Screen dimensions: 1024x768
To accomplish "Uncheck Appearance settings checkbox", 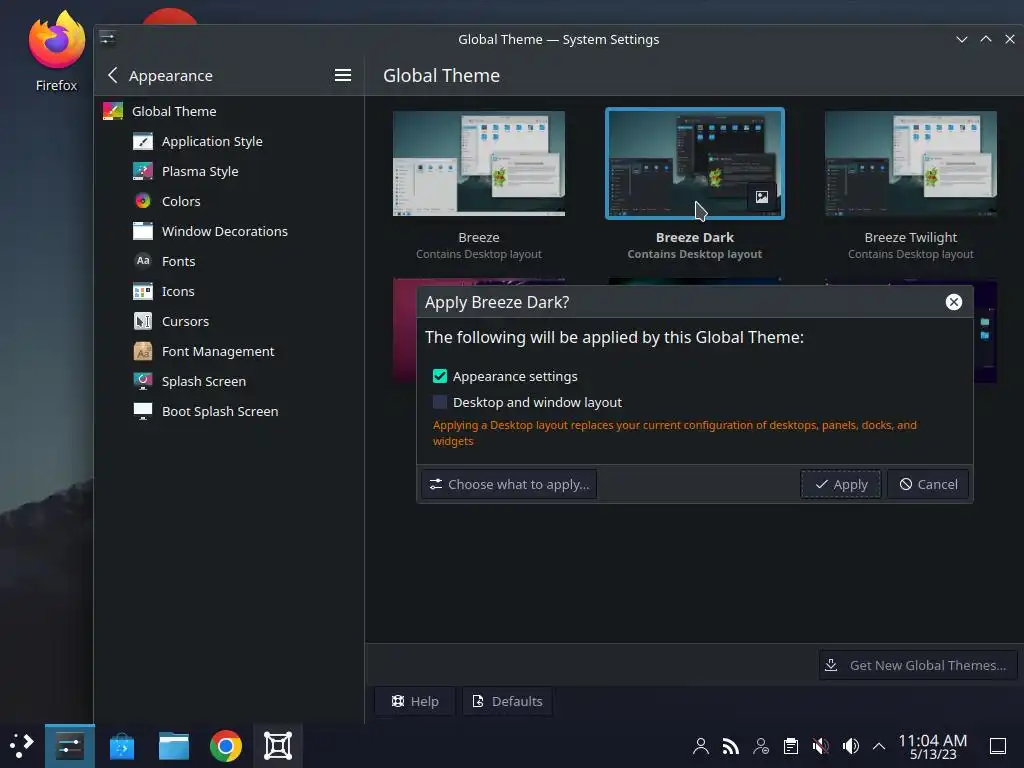I will (440, 377).
